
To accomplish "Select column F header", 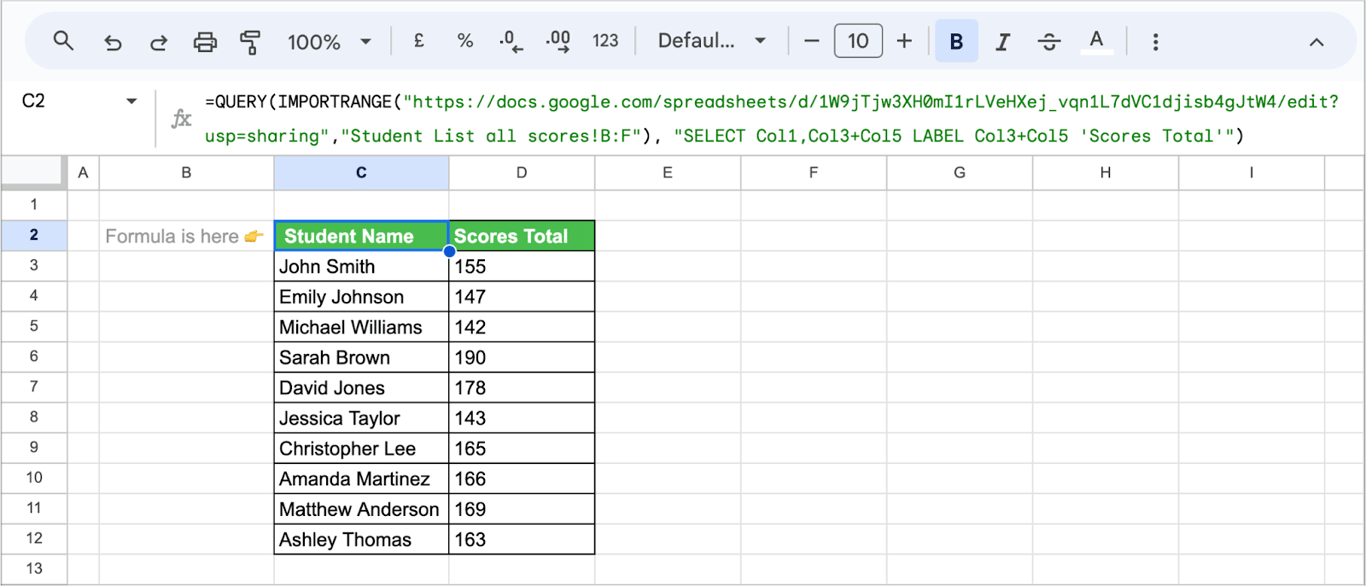I will click(x=813, y=173).
